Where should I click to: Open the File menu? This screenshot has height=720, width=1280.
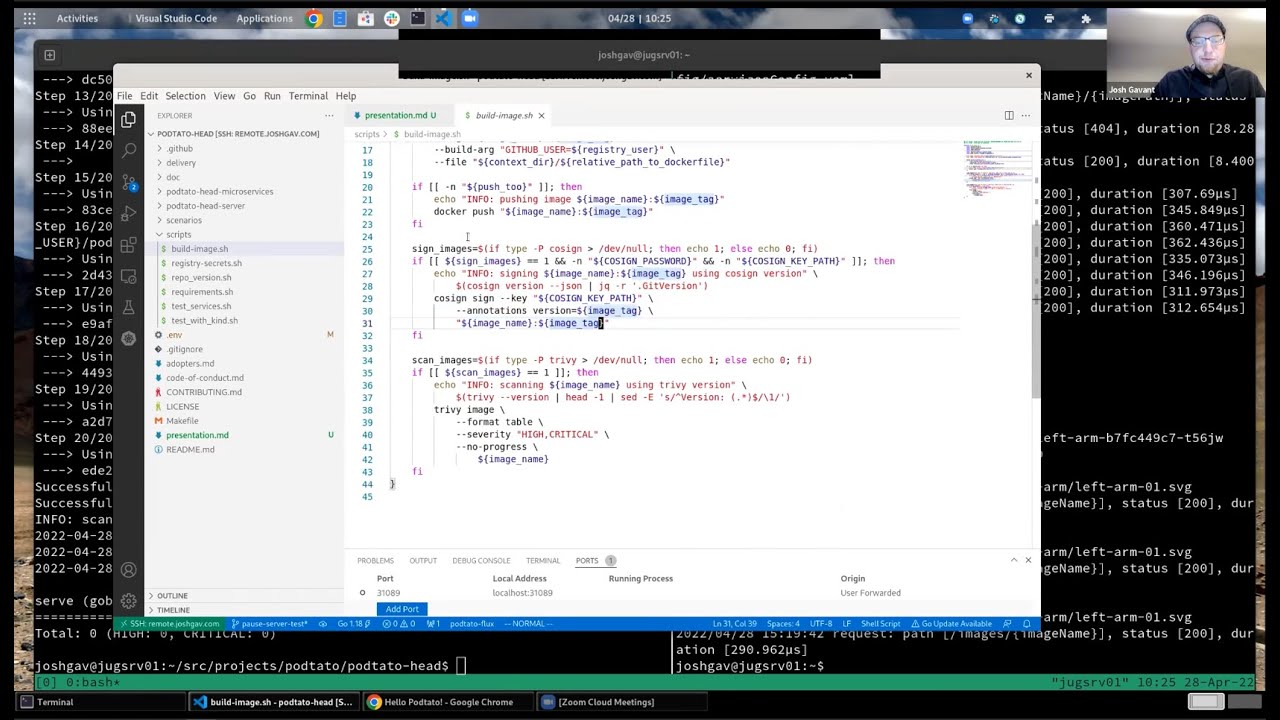(x=124, y=96)
